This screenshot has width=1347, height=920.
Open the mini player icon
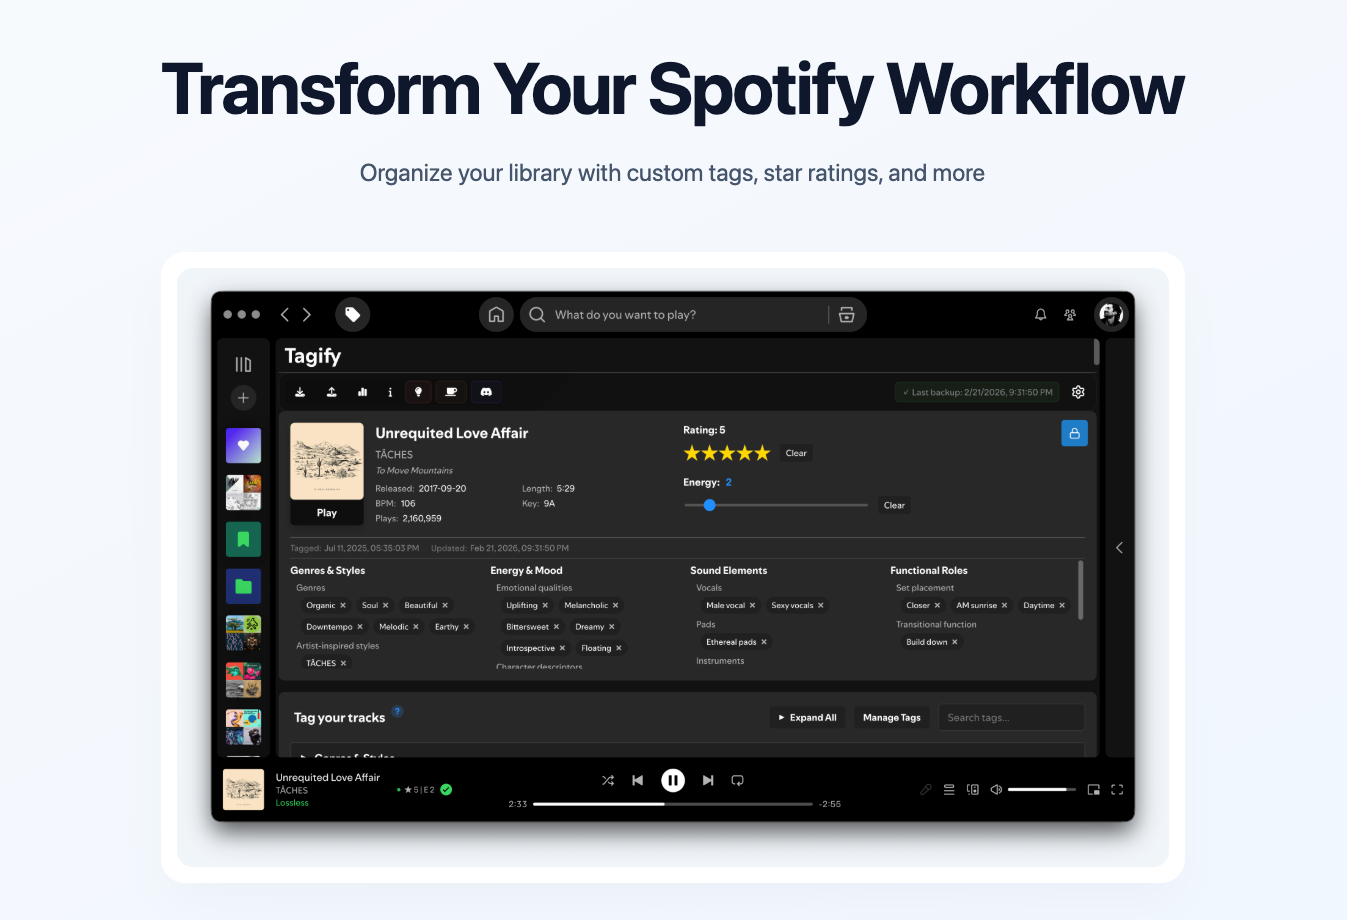tap(1094, 790)
